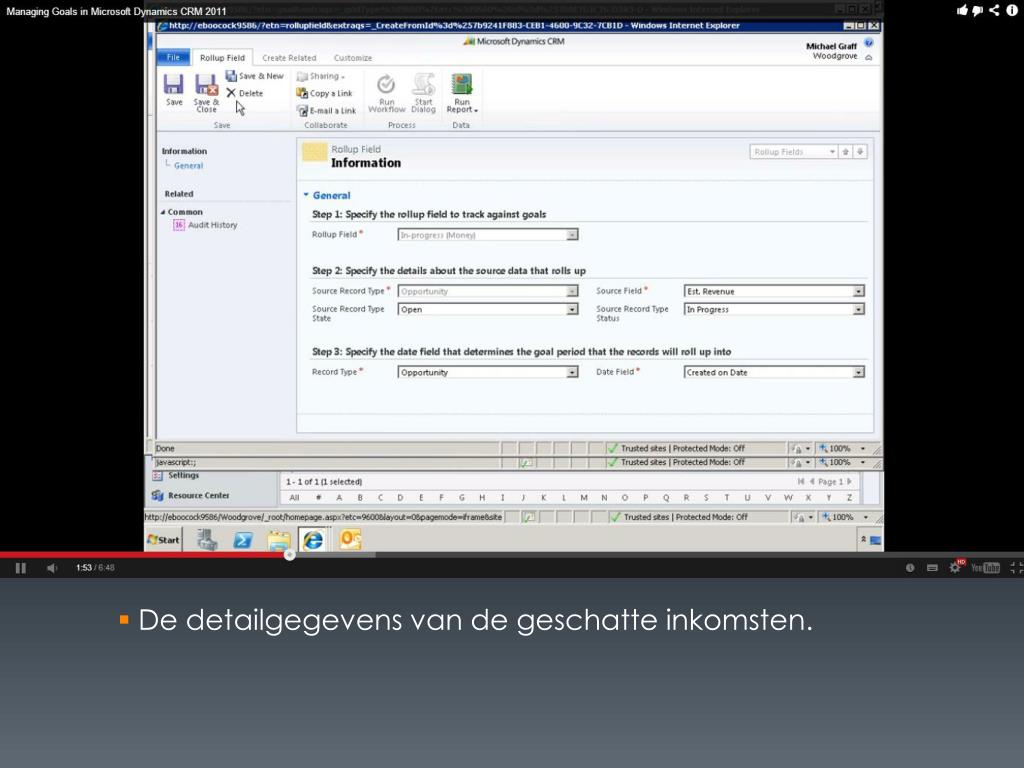This screenshot has height=768, width=1024.
Task: Click the Save & Close icon
Action: point(206,92)
